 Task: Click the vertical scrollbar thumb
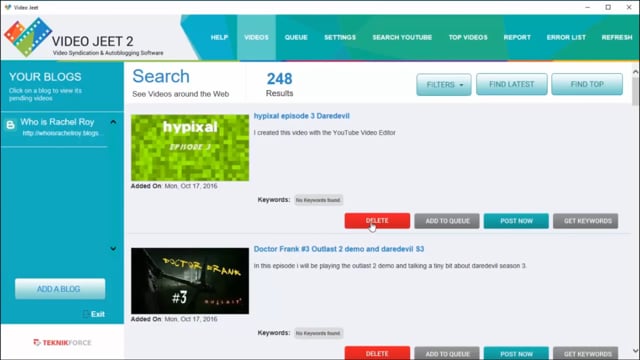coord(636,91)
